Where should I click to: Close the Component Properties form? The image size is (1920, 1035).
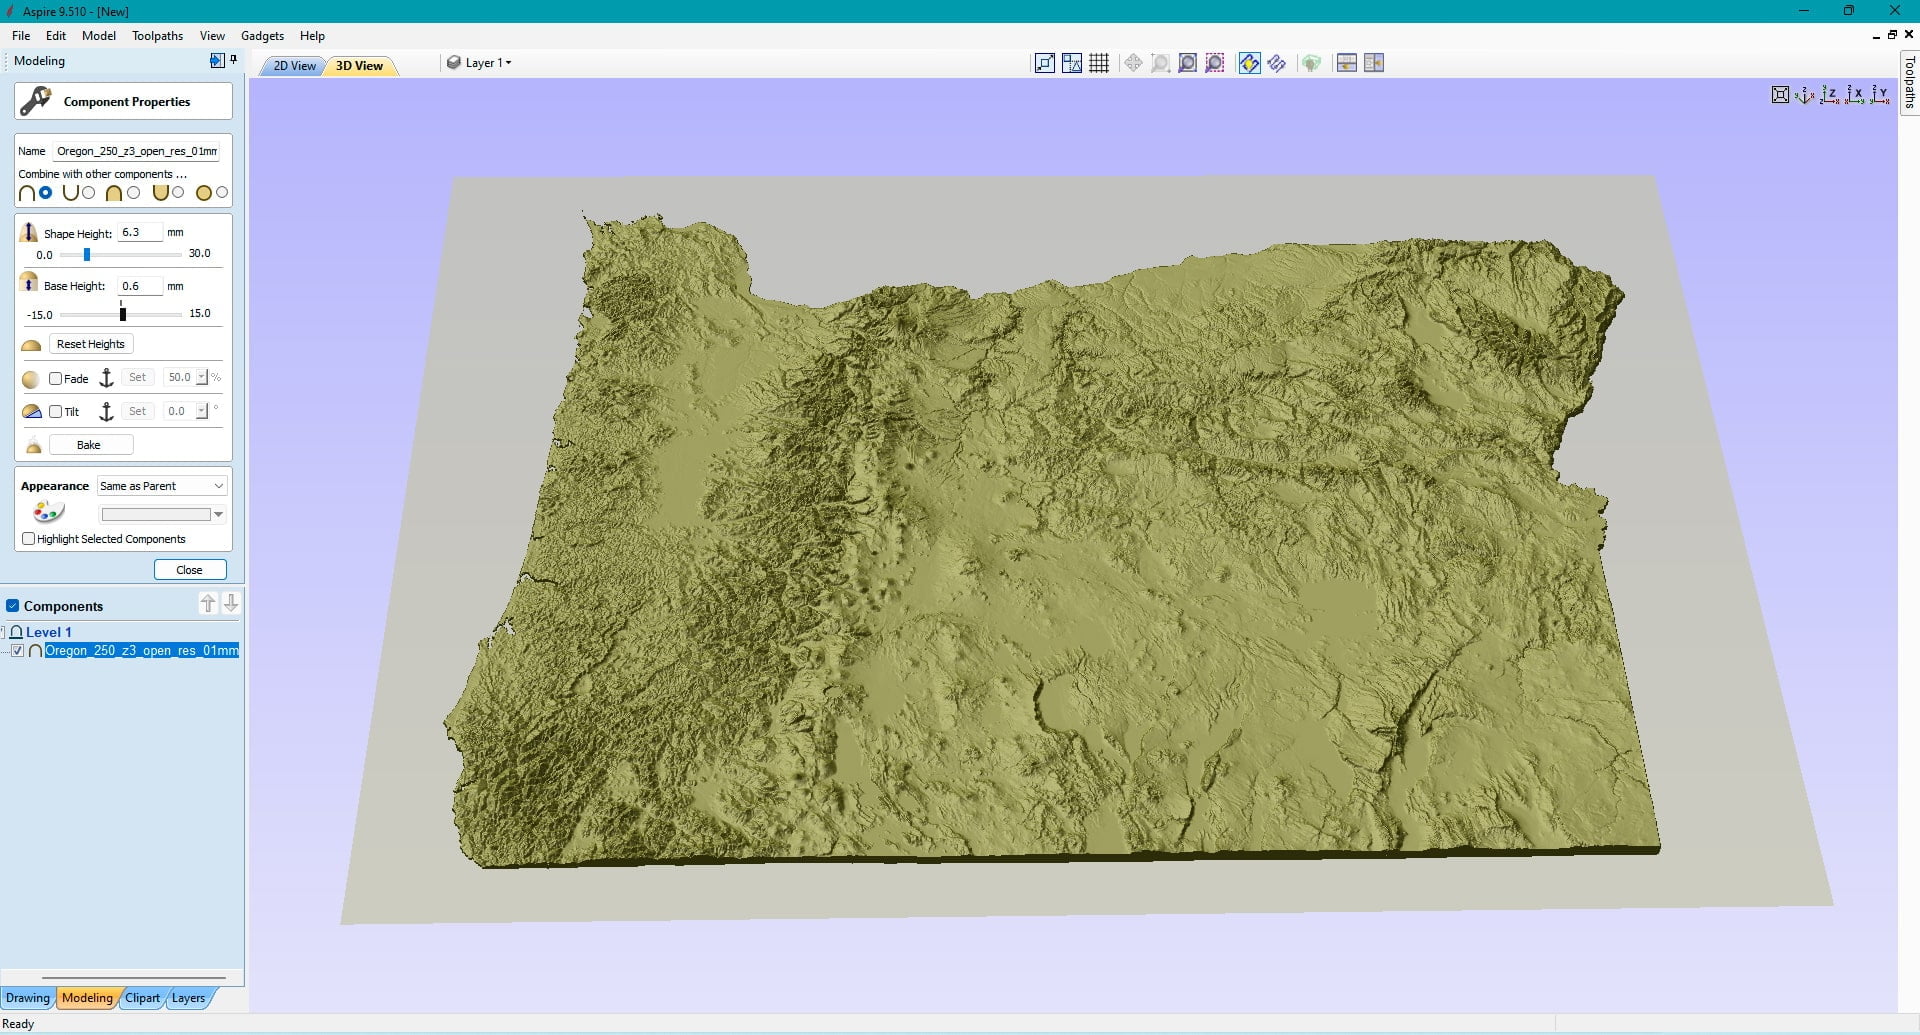(190, 570)
